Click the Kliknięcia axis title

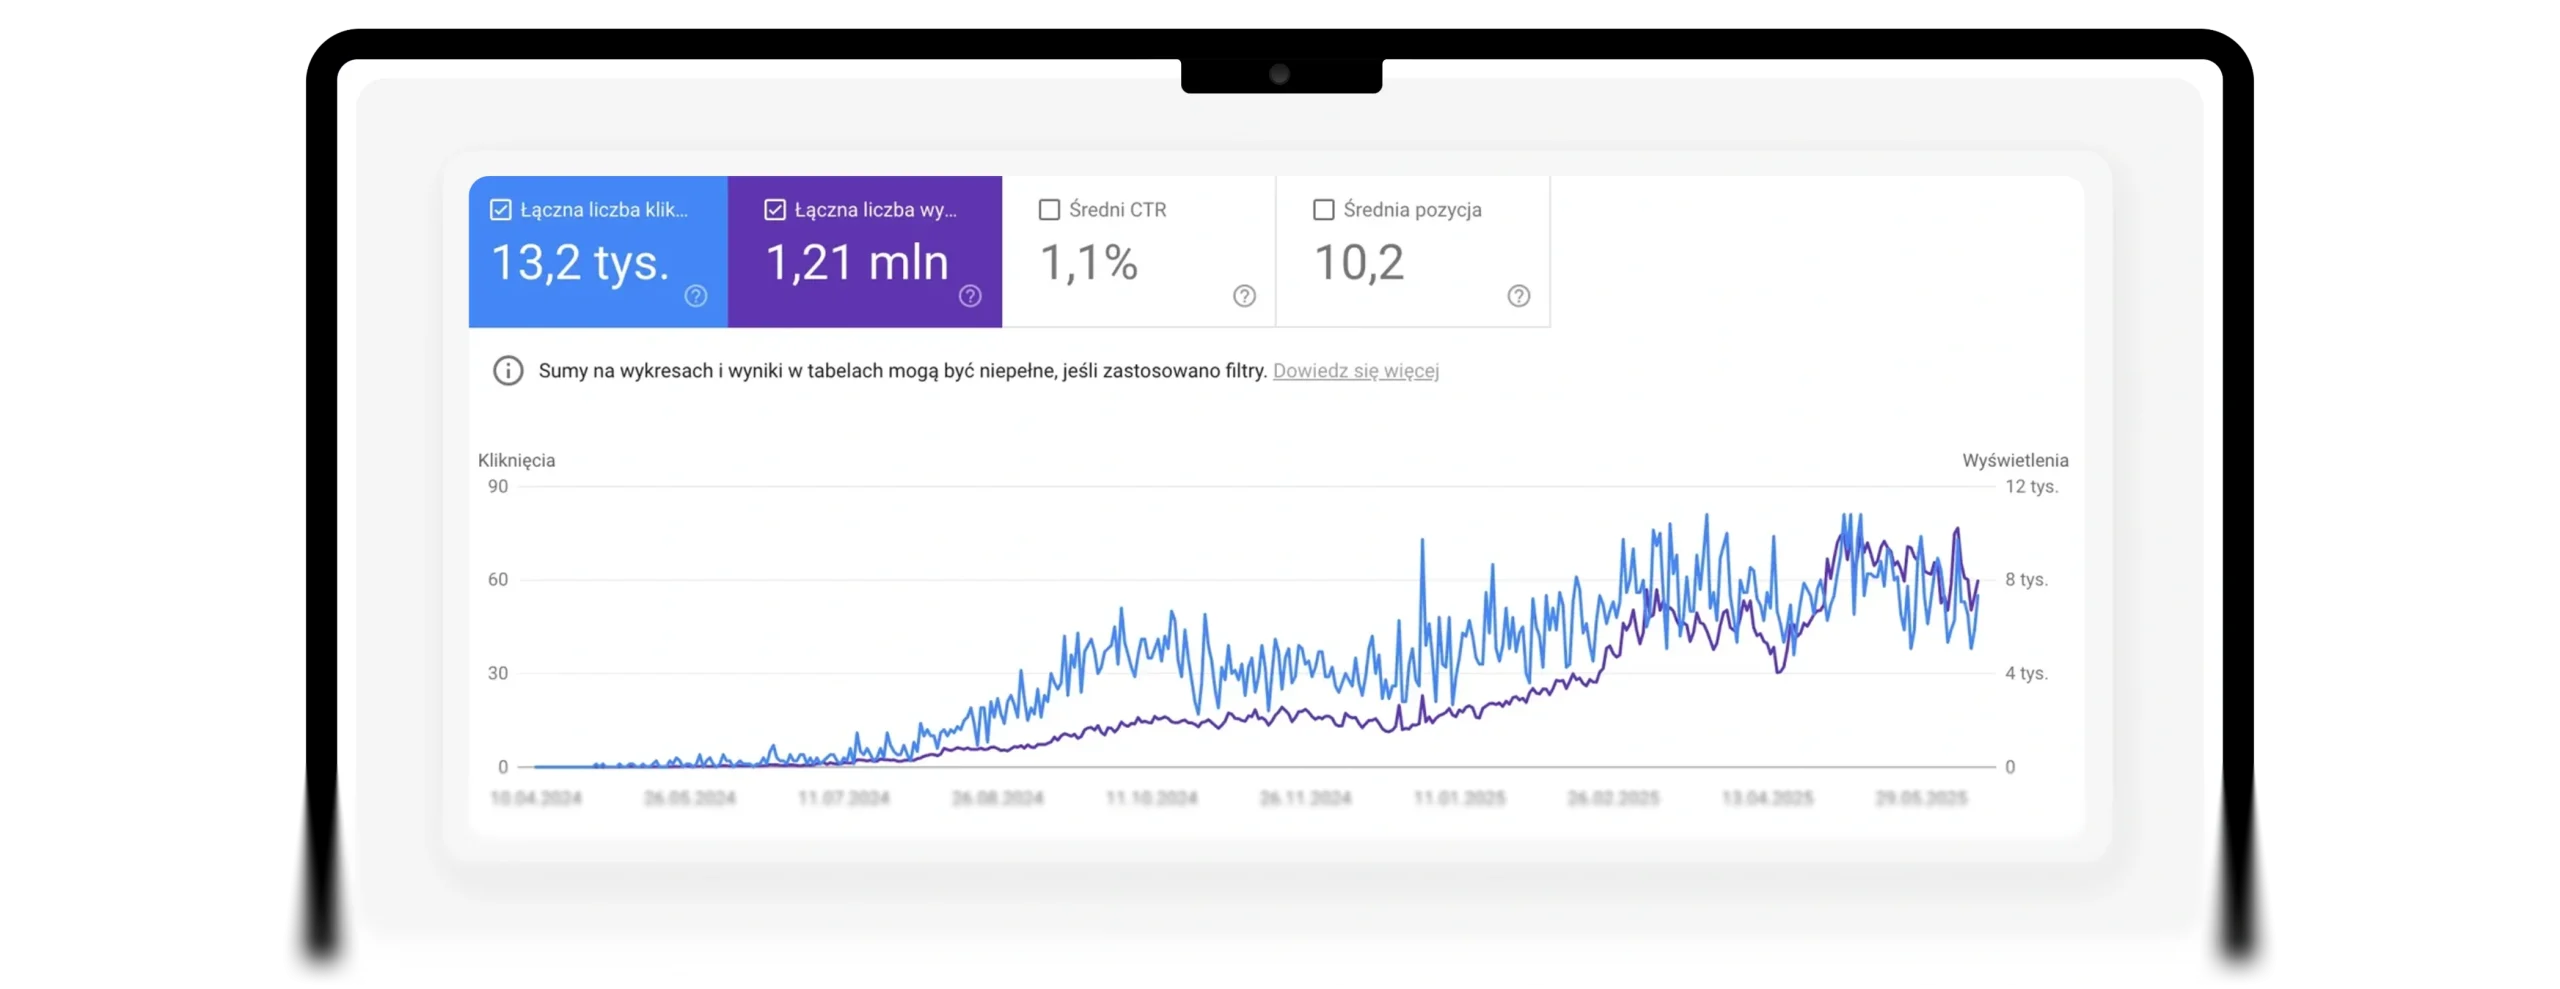click(516, 460)
